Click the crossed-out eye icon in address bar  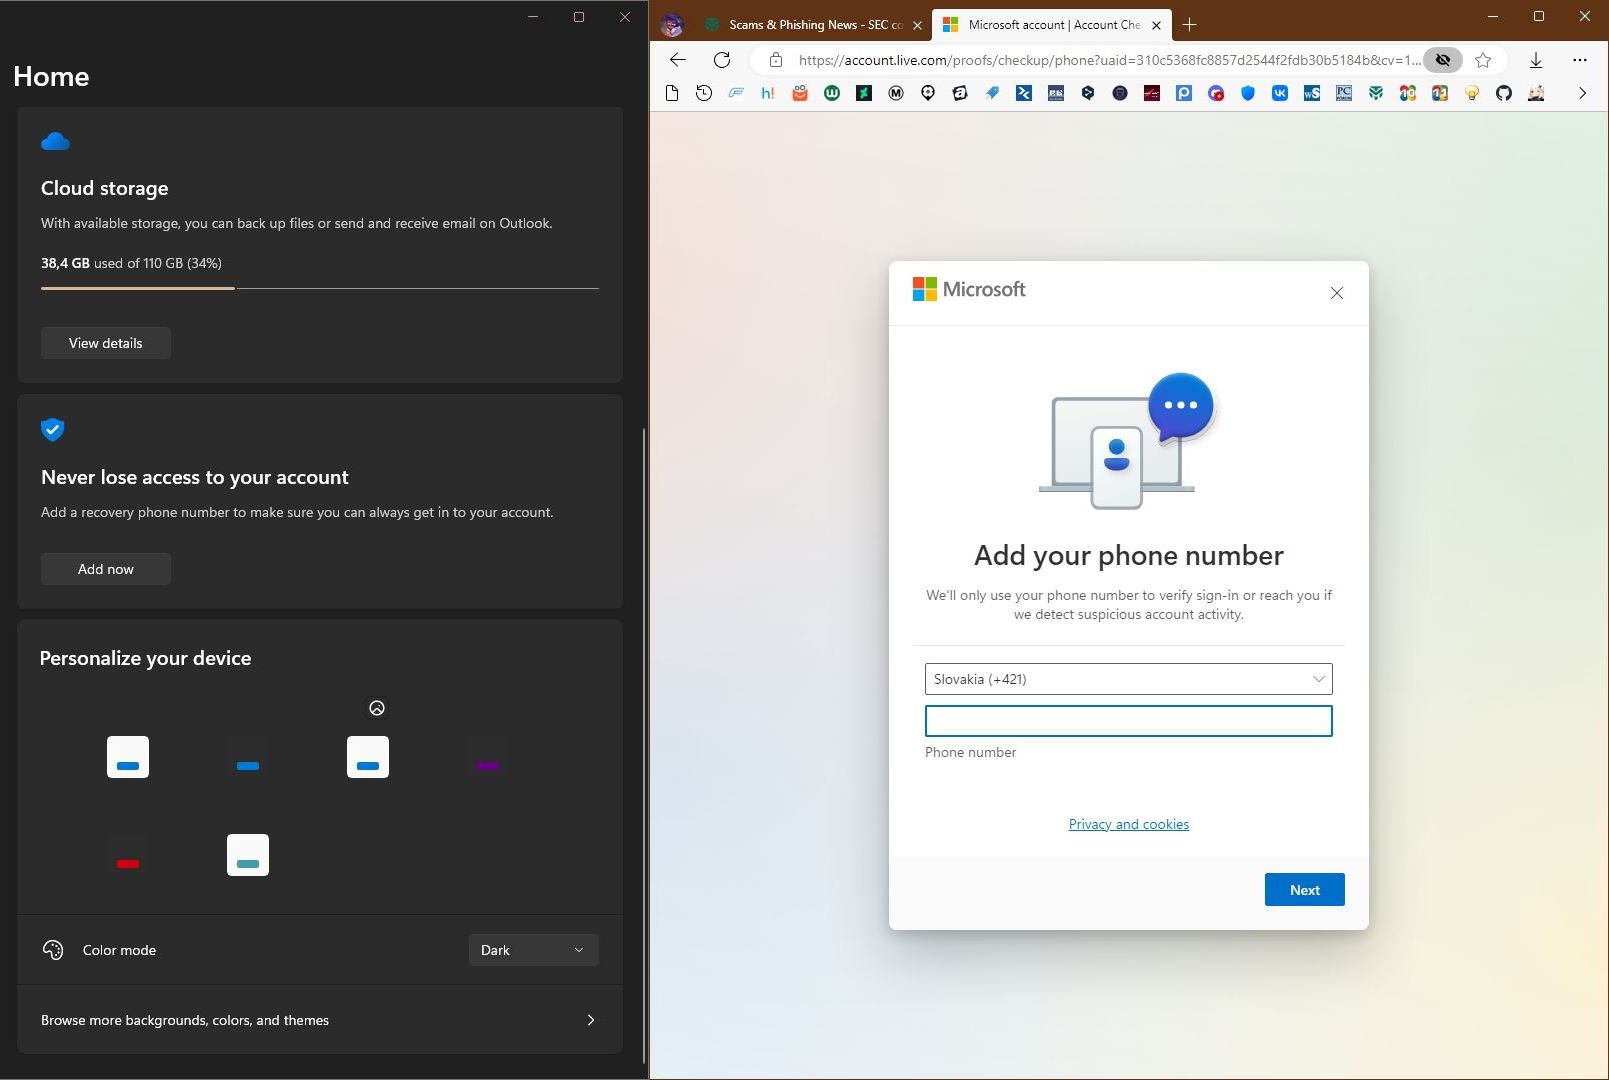point(1442,60)
